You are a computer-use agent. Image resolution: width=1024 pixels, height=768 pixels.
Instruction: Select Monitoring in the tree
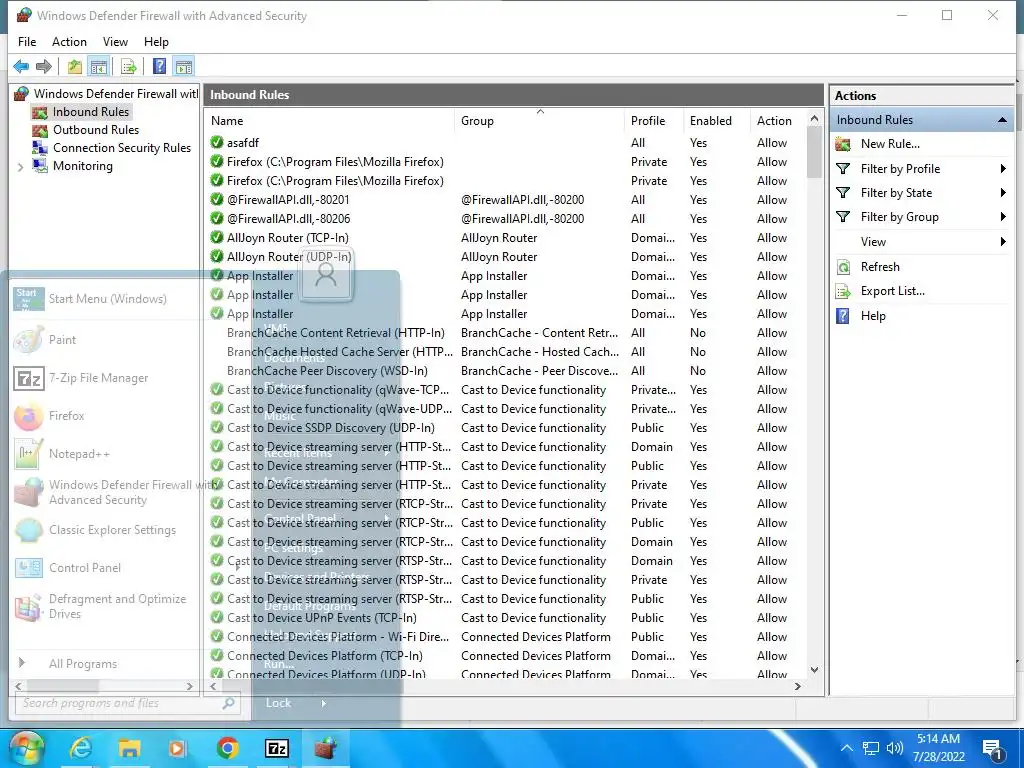coord(83,166)
